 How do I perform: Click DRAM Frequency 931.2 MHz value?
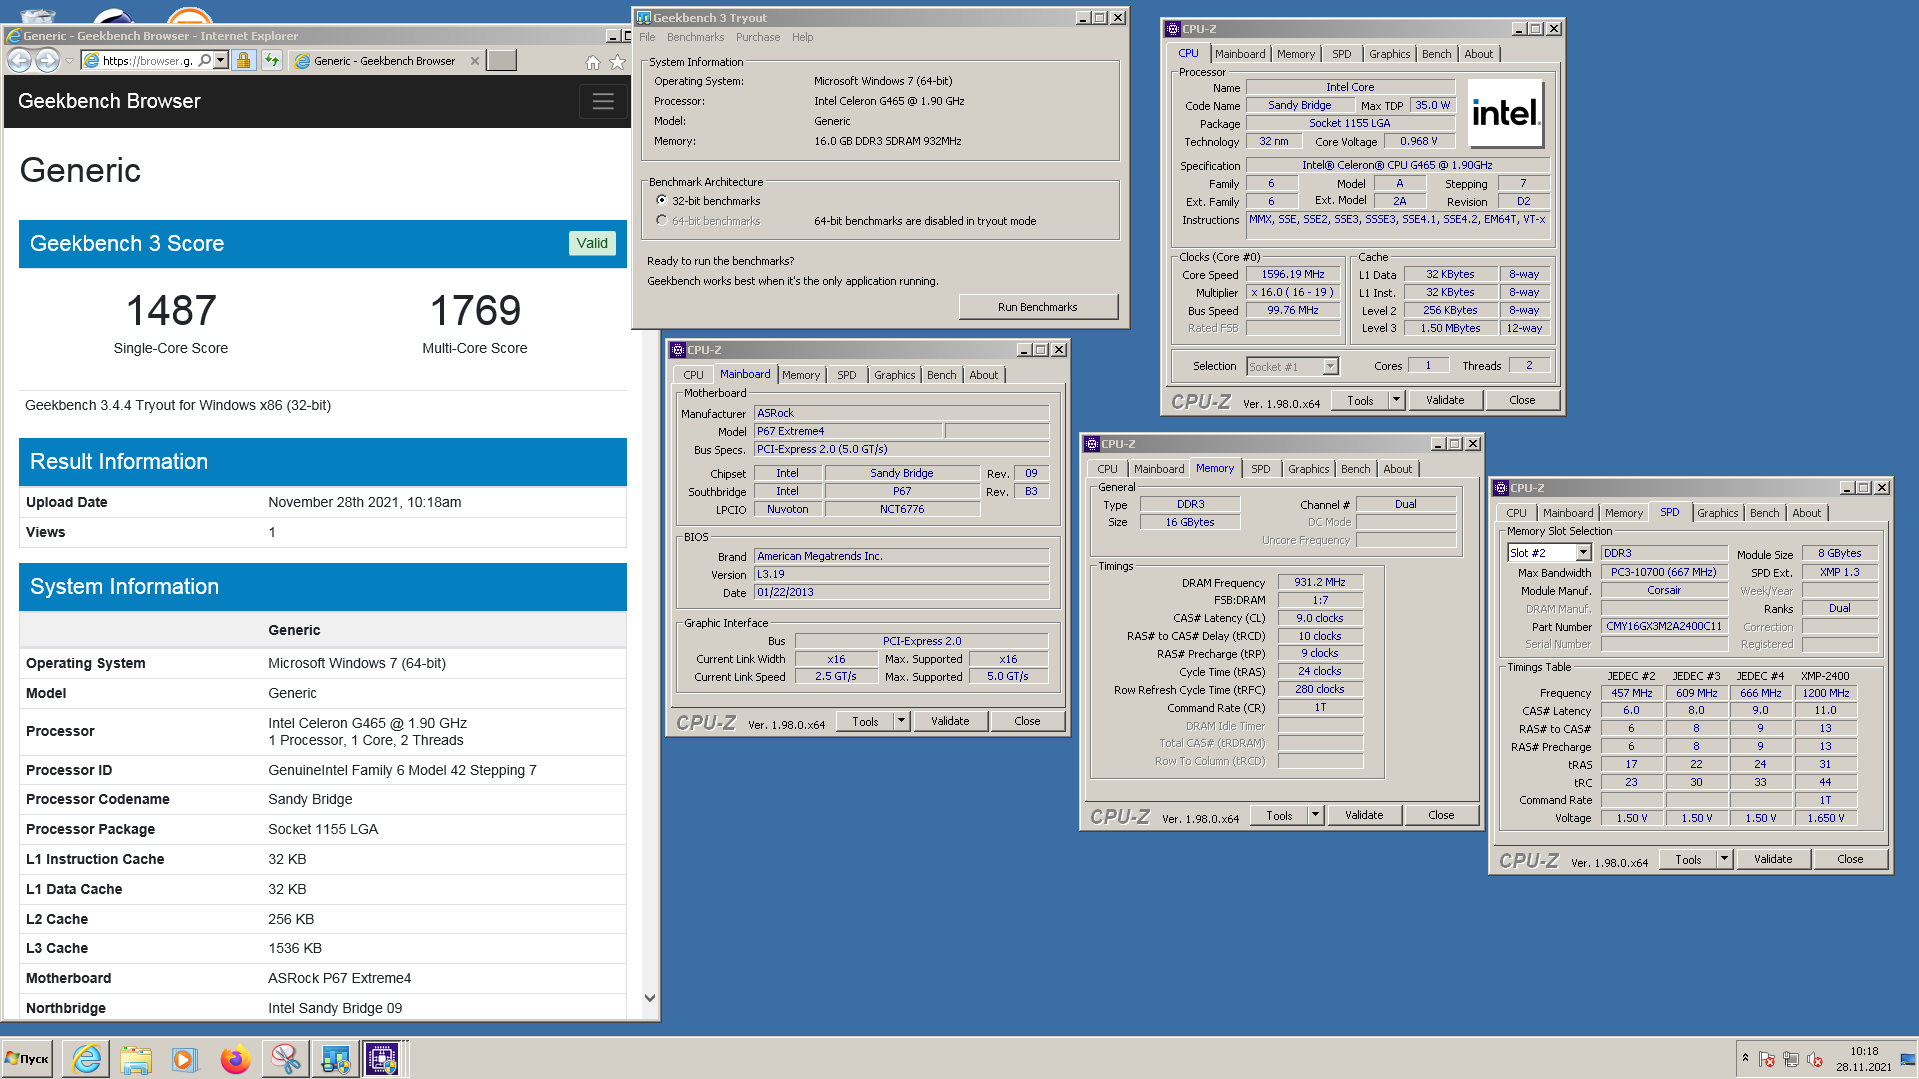[x=1320, y=582]
